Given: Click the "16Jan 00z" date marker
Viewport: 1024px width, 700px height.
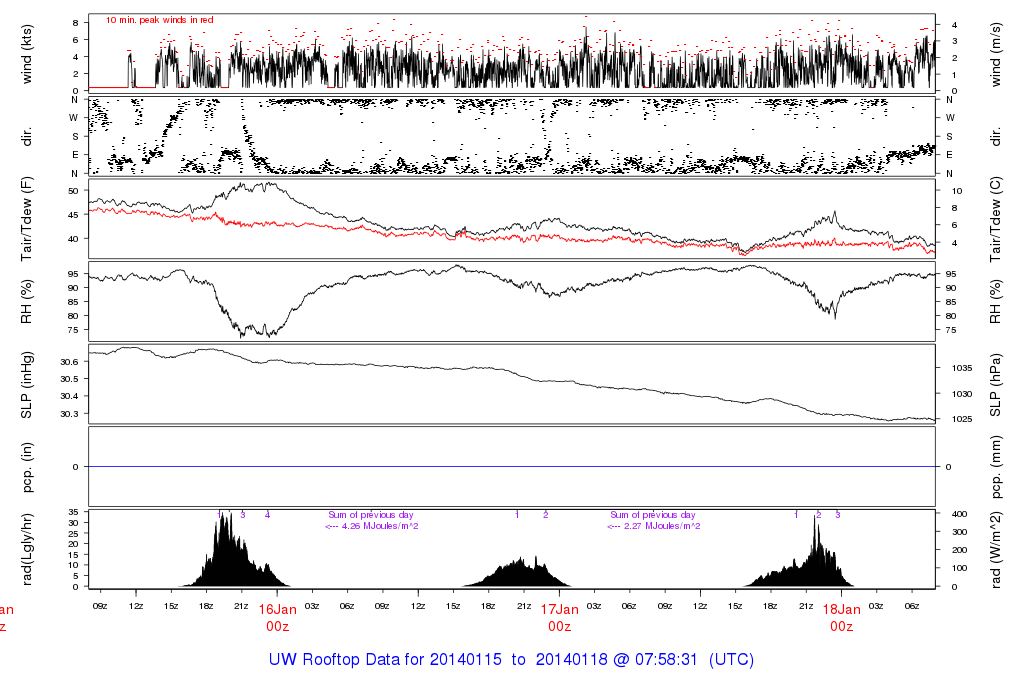Looking at the screenshot, I should (x=278, y=618).
